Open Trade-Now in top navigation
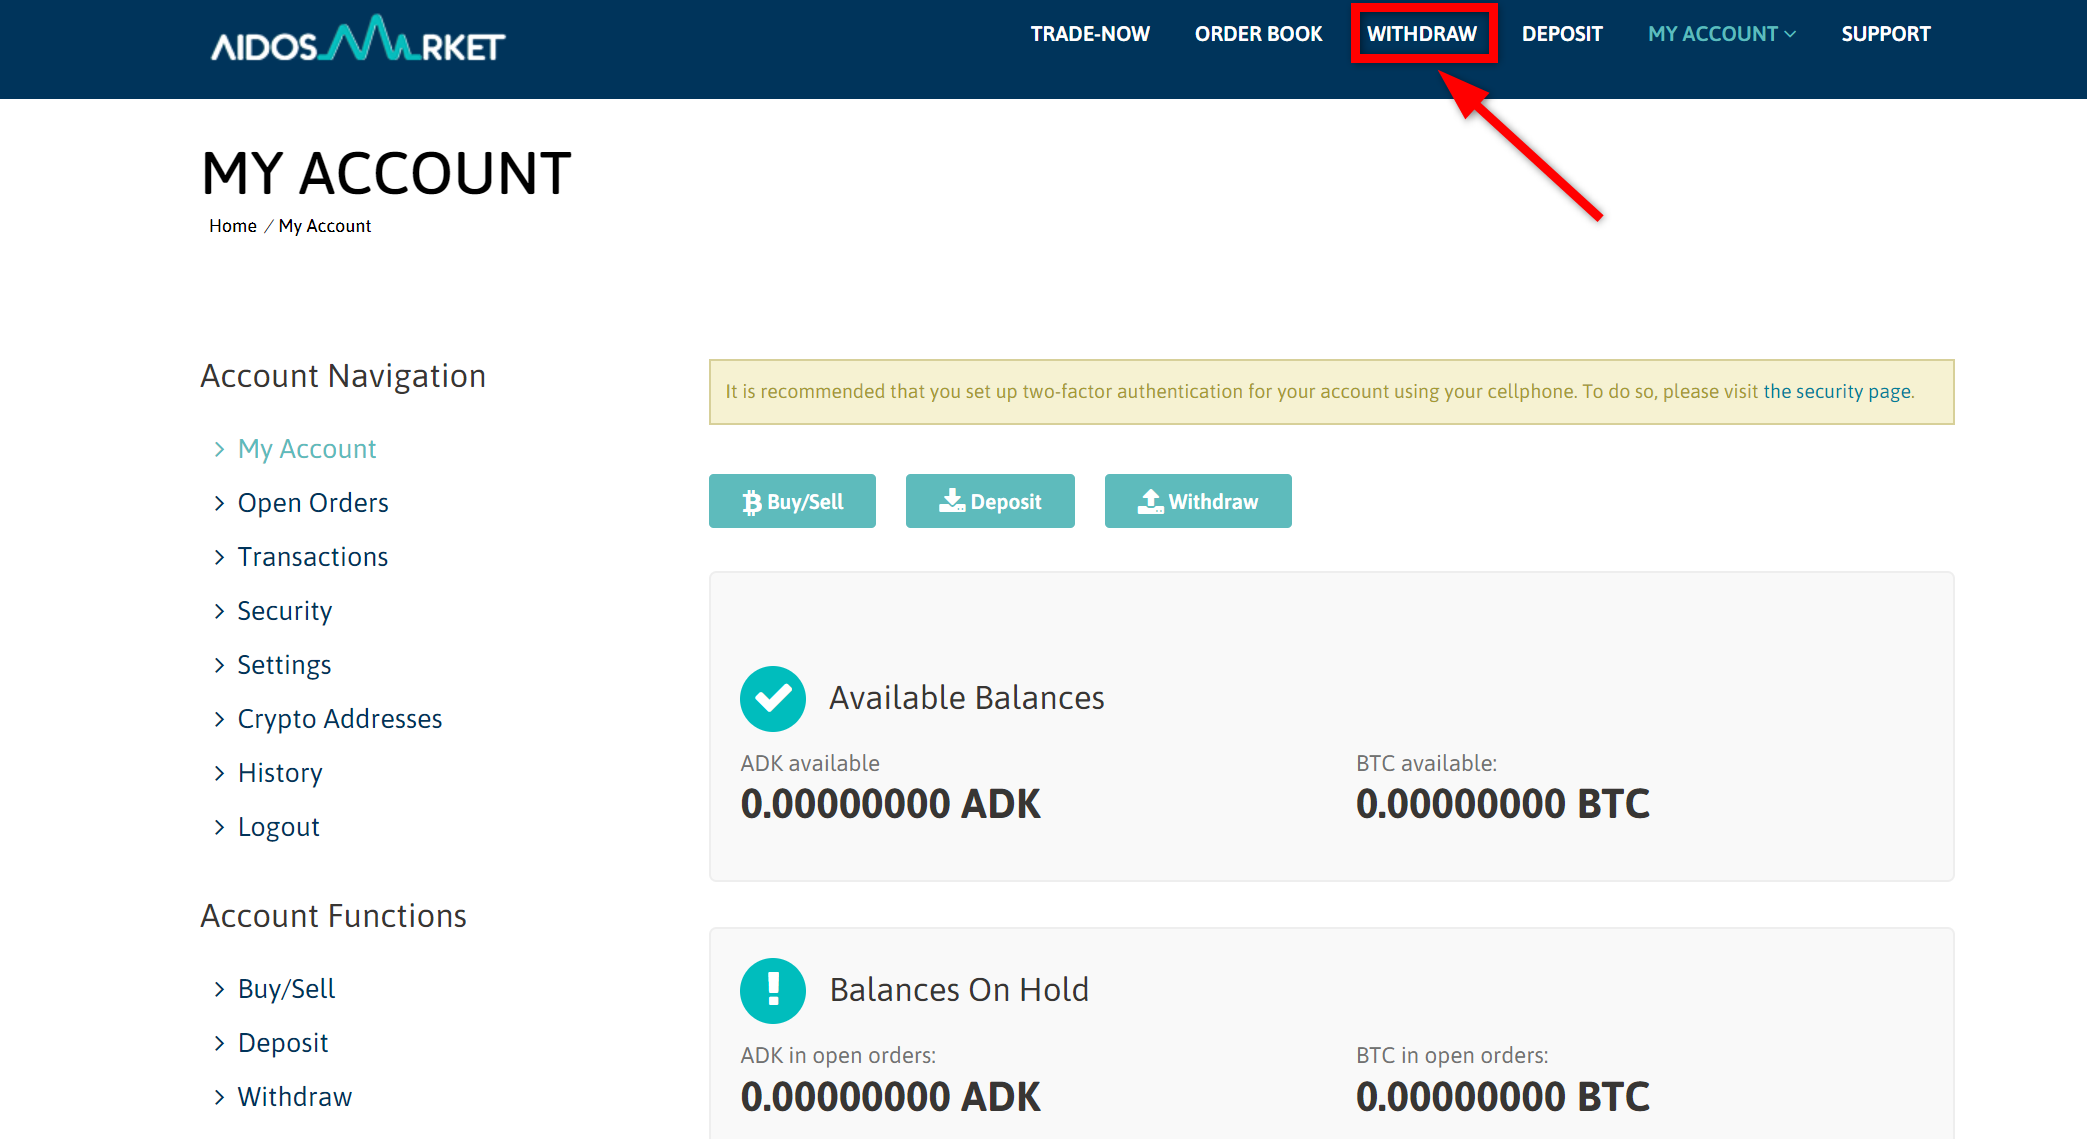 click(1090, 34)
